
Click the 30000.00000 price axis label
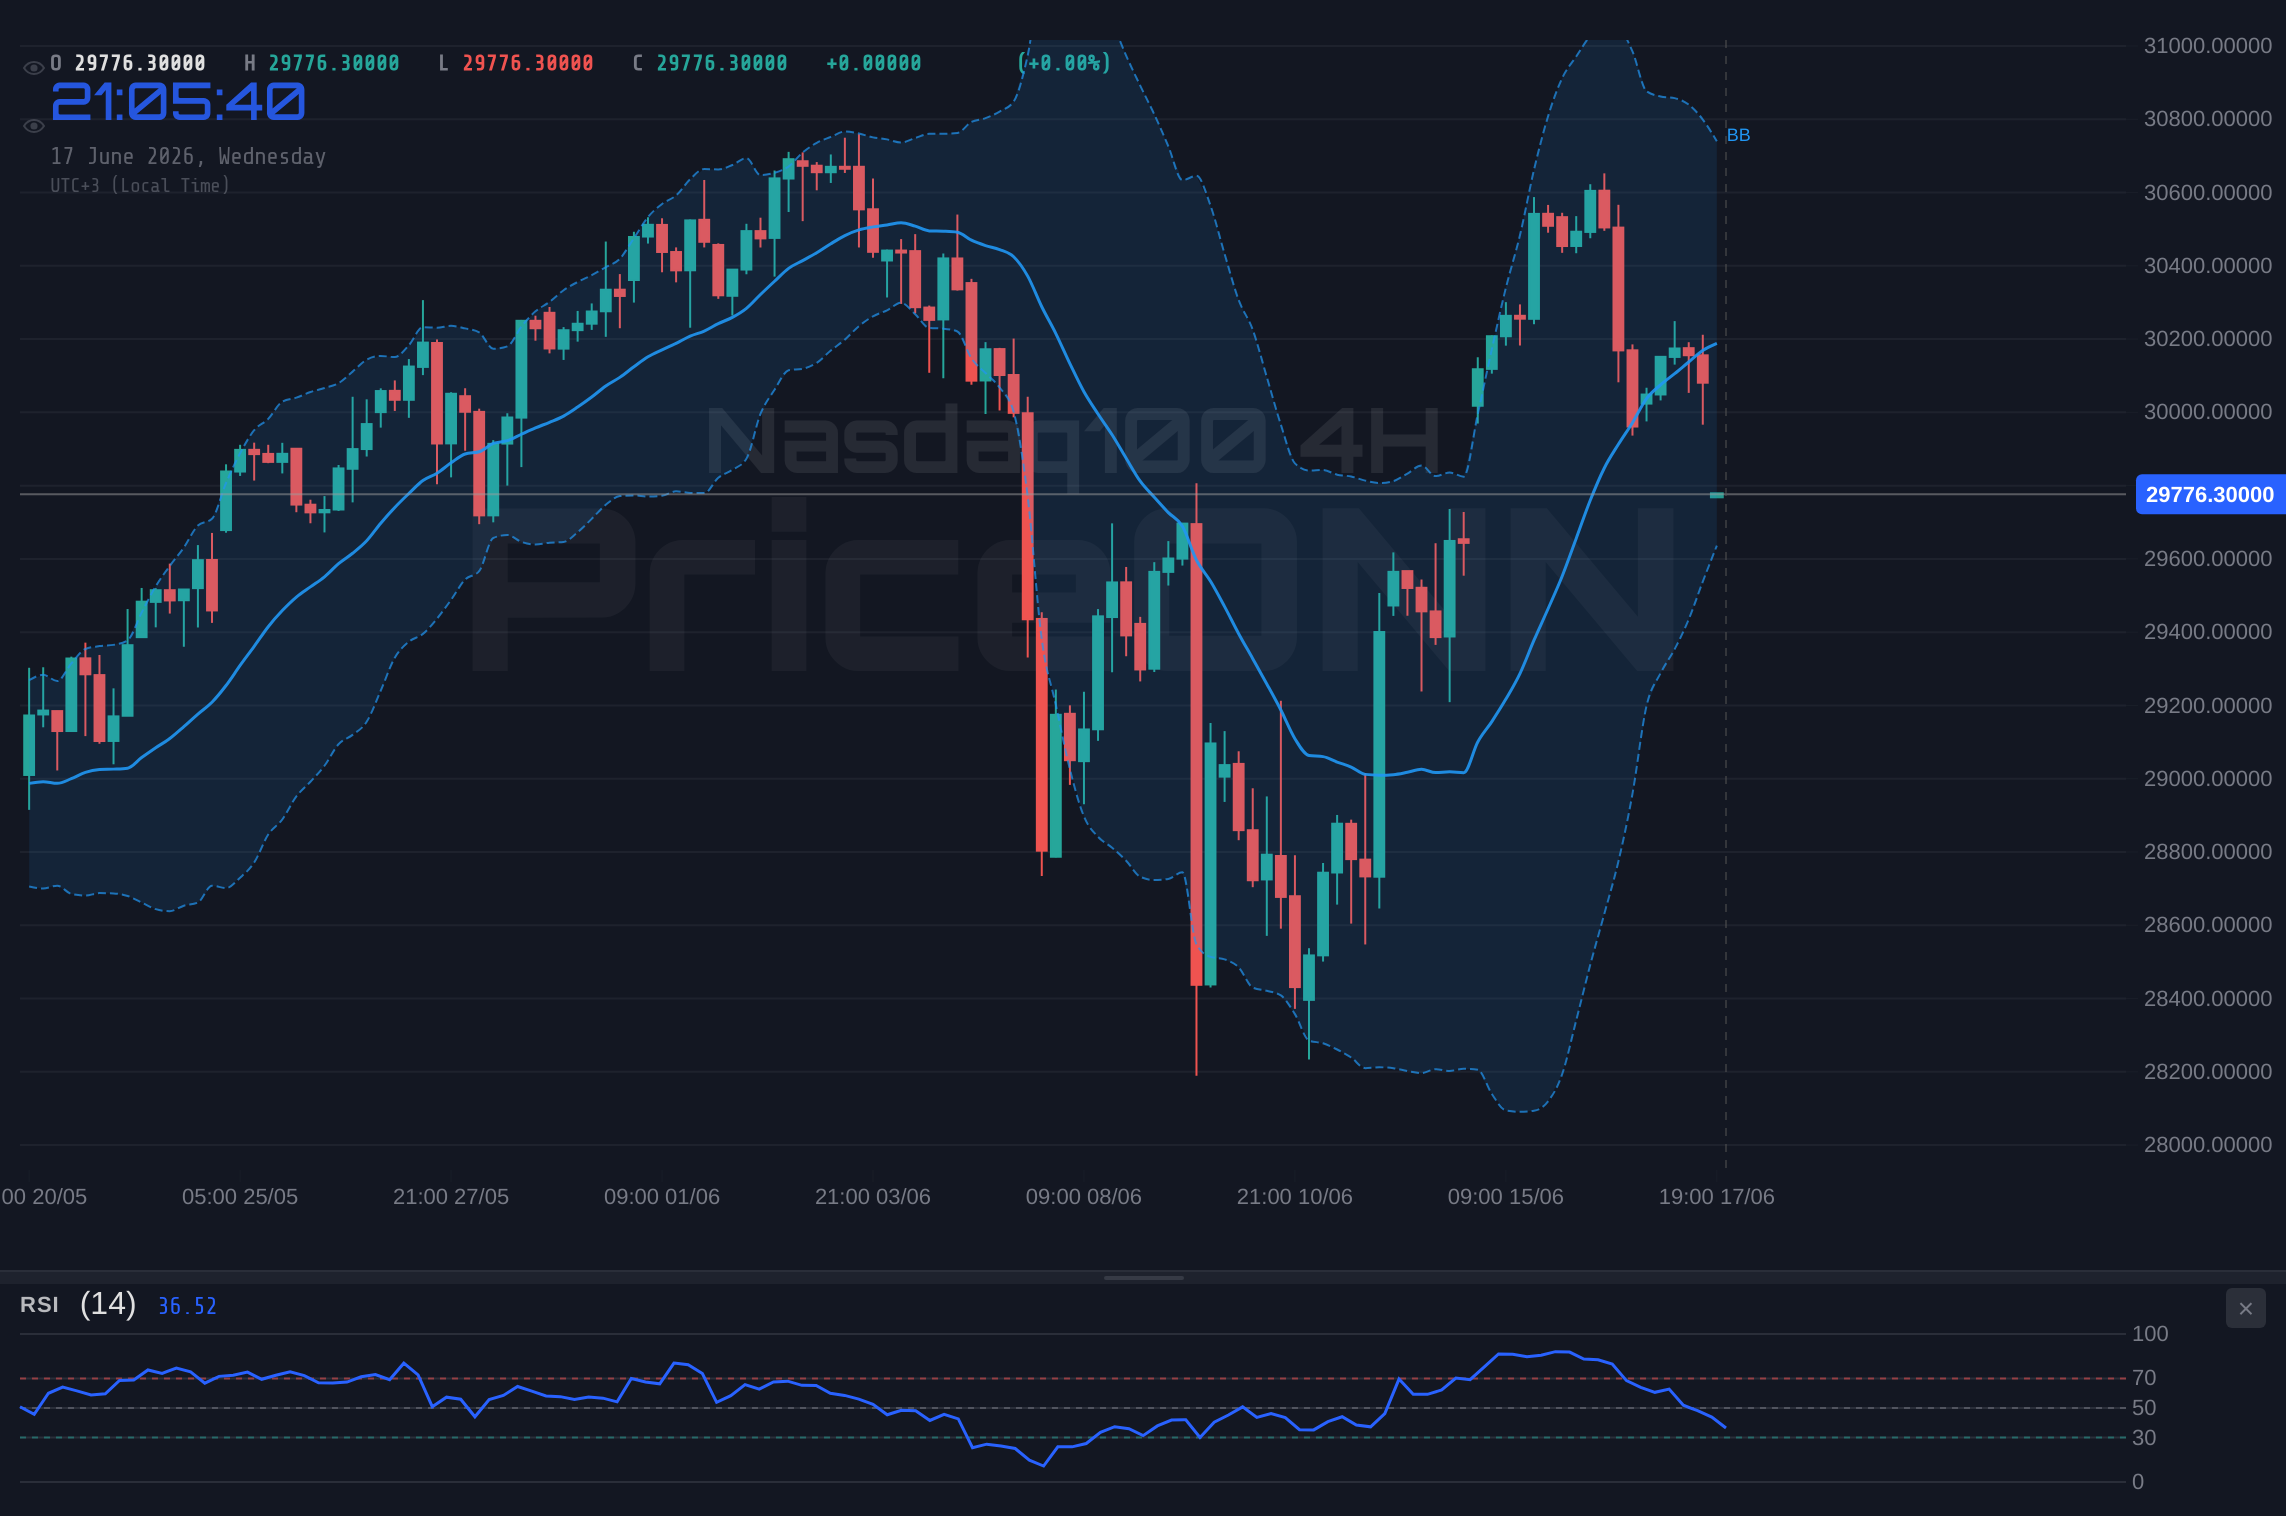coord(2207,412)
